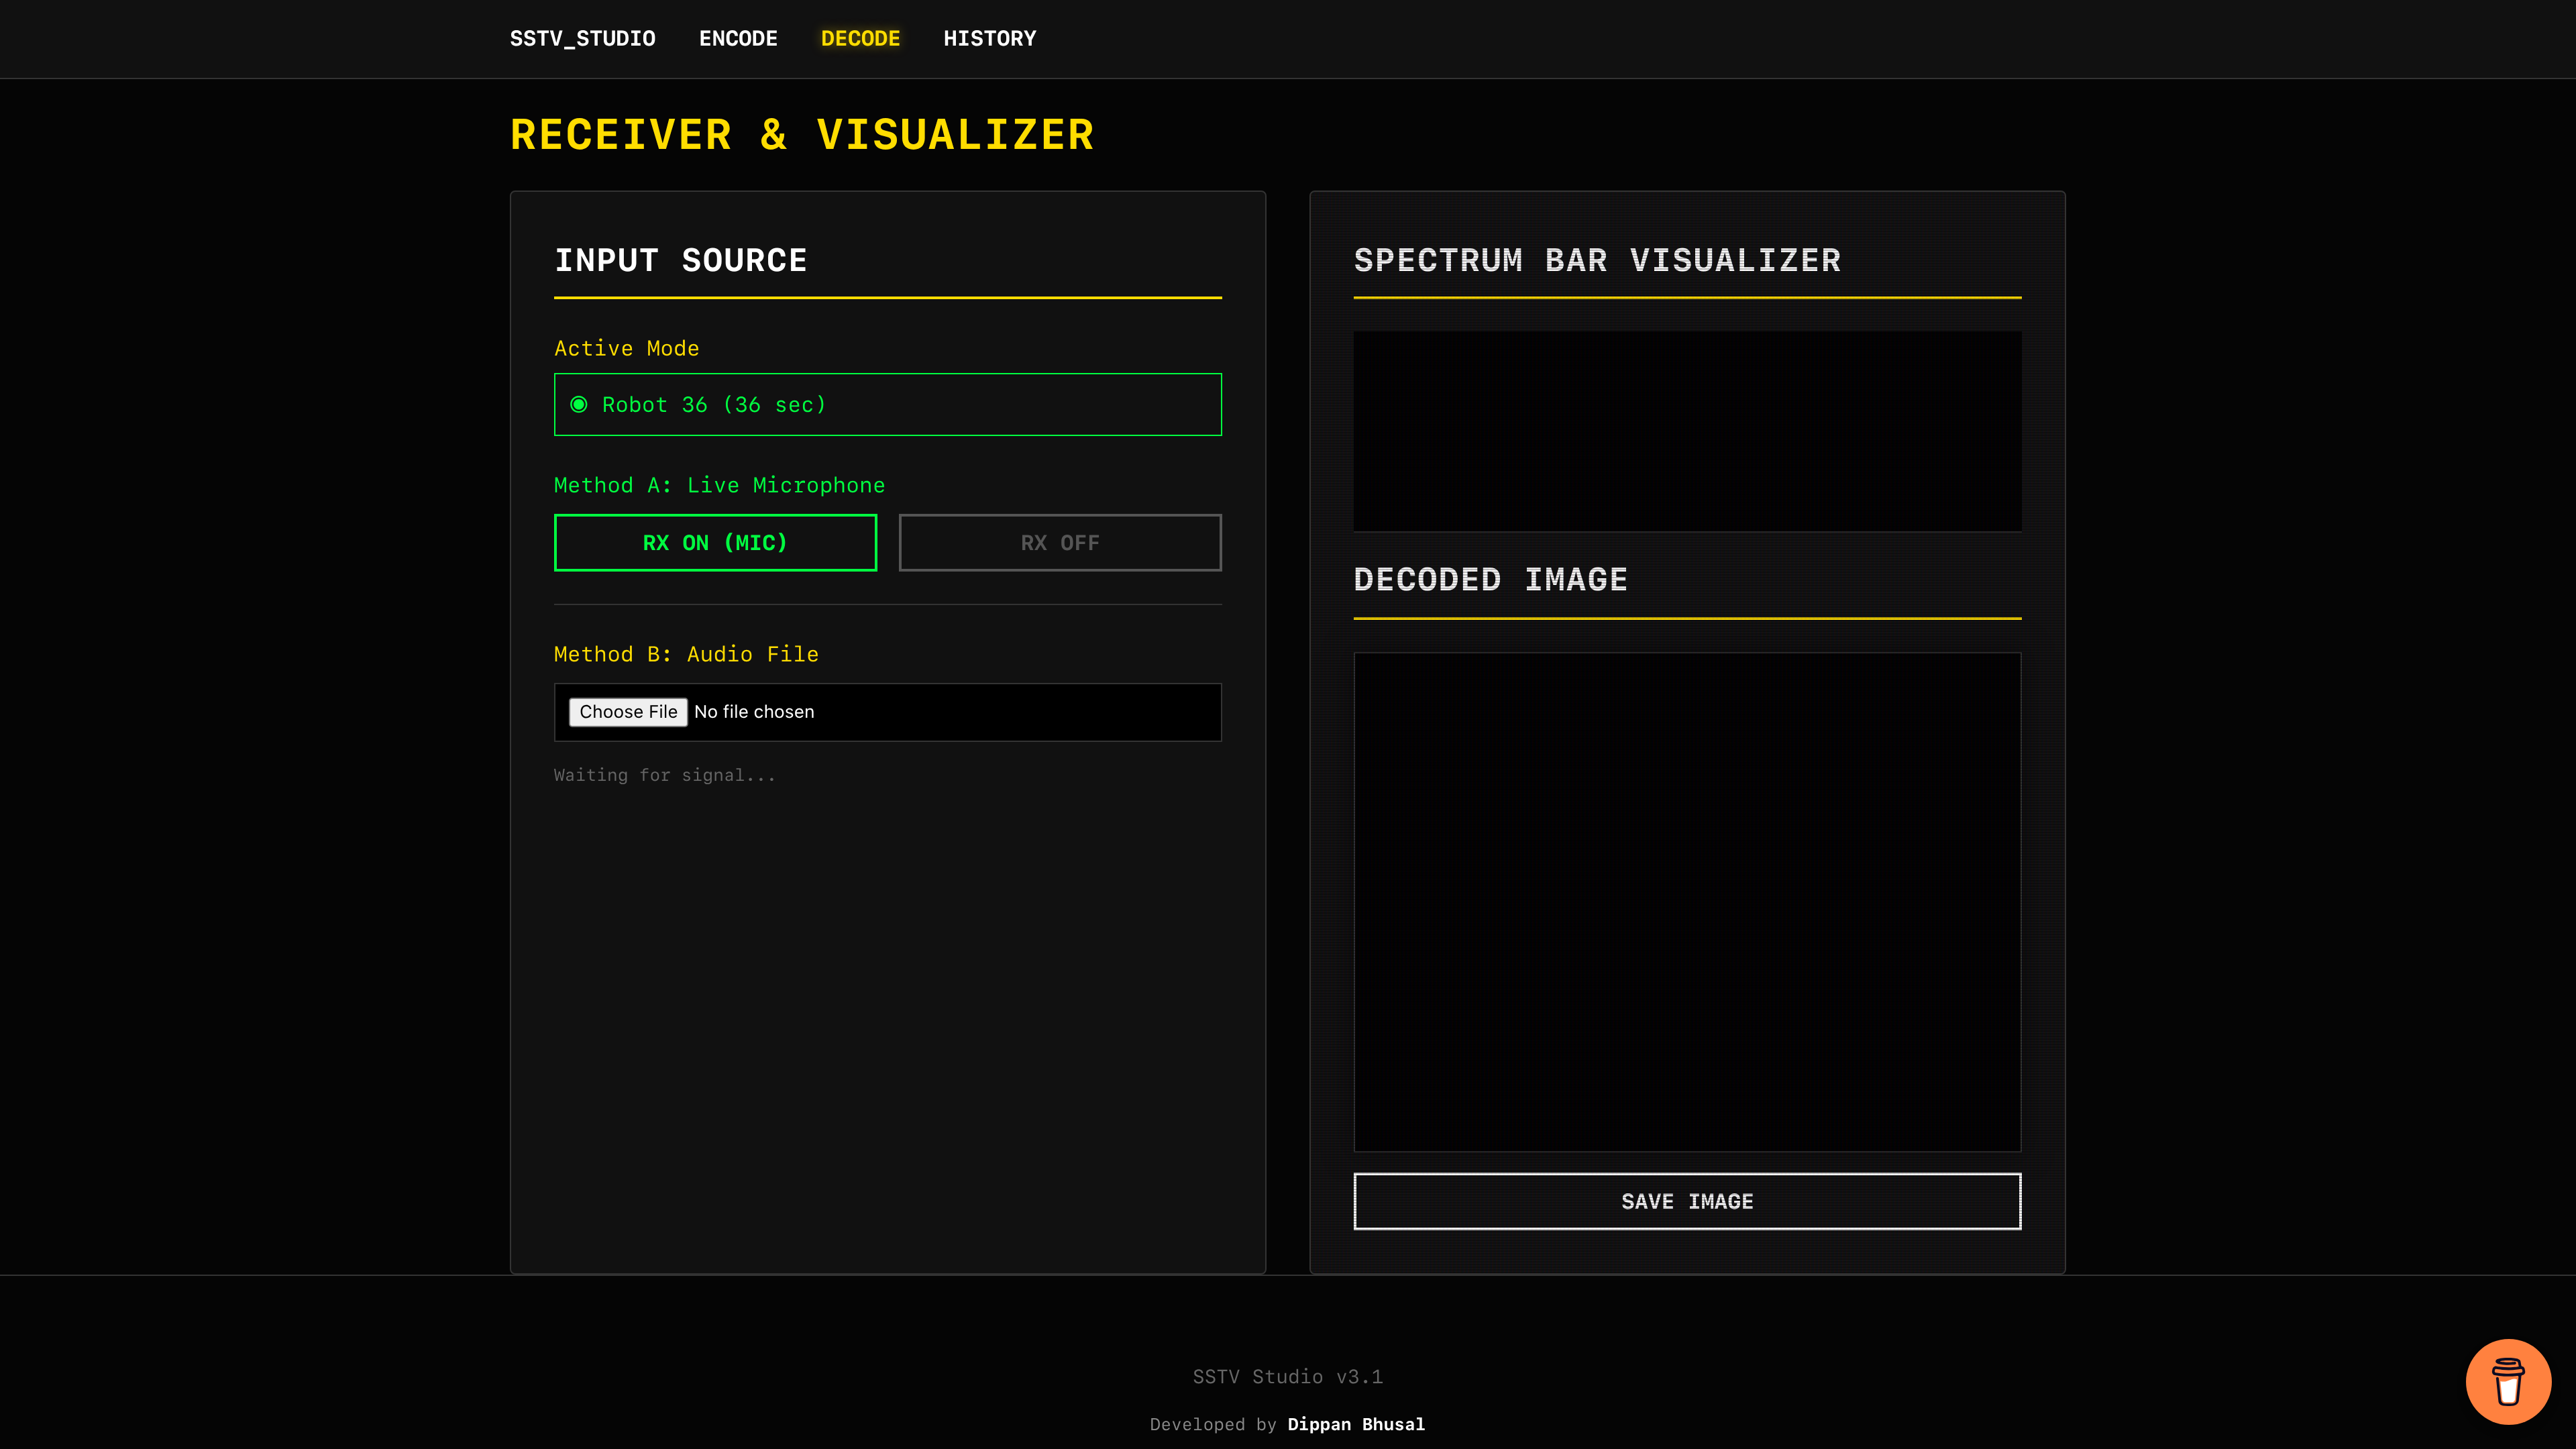Switch to the DECODE tab
Viewport: 2576px width, 1449px height.
pyautogui.click(x=860, y=39)
